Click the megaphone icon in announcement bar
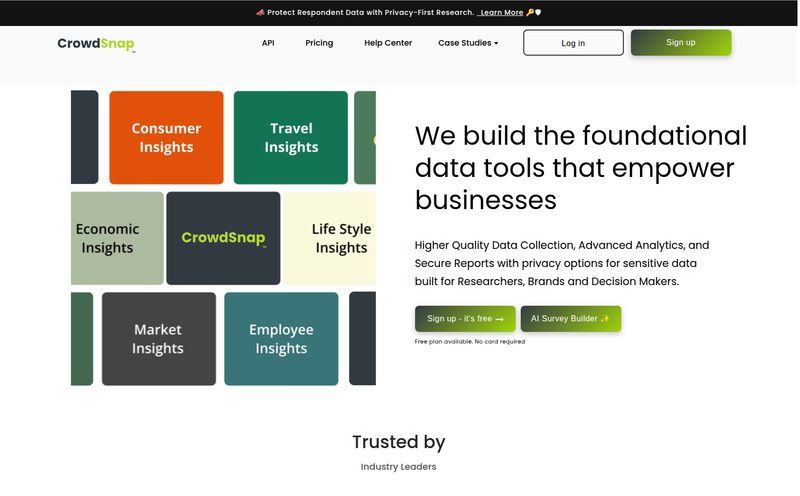Screen dimensions: 800x496 [260, 13]
